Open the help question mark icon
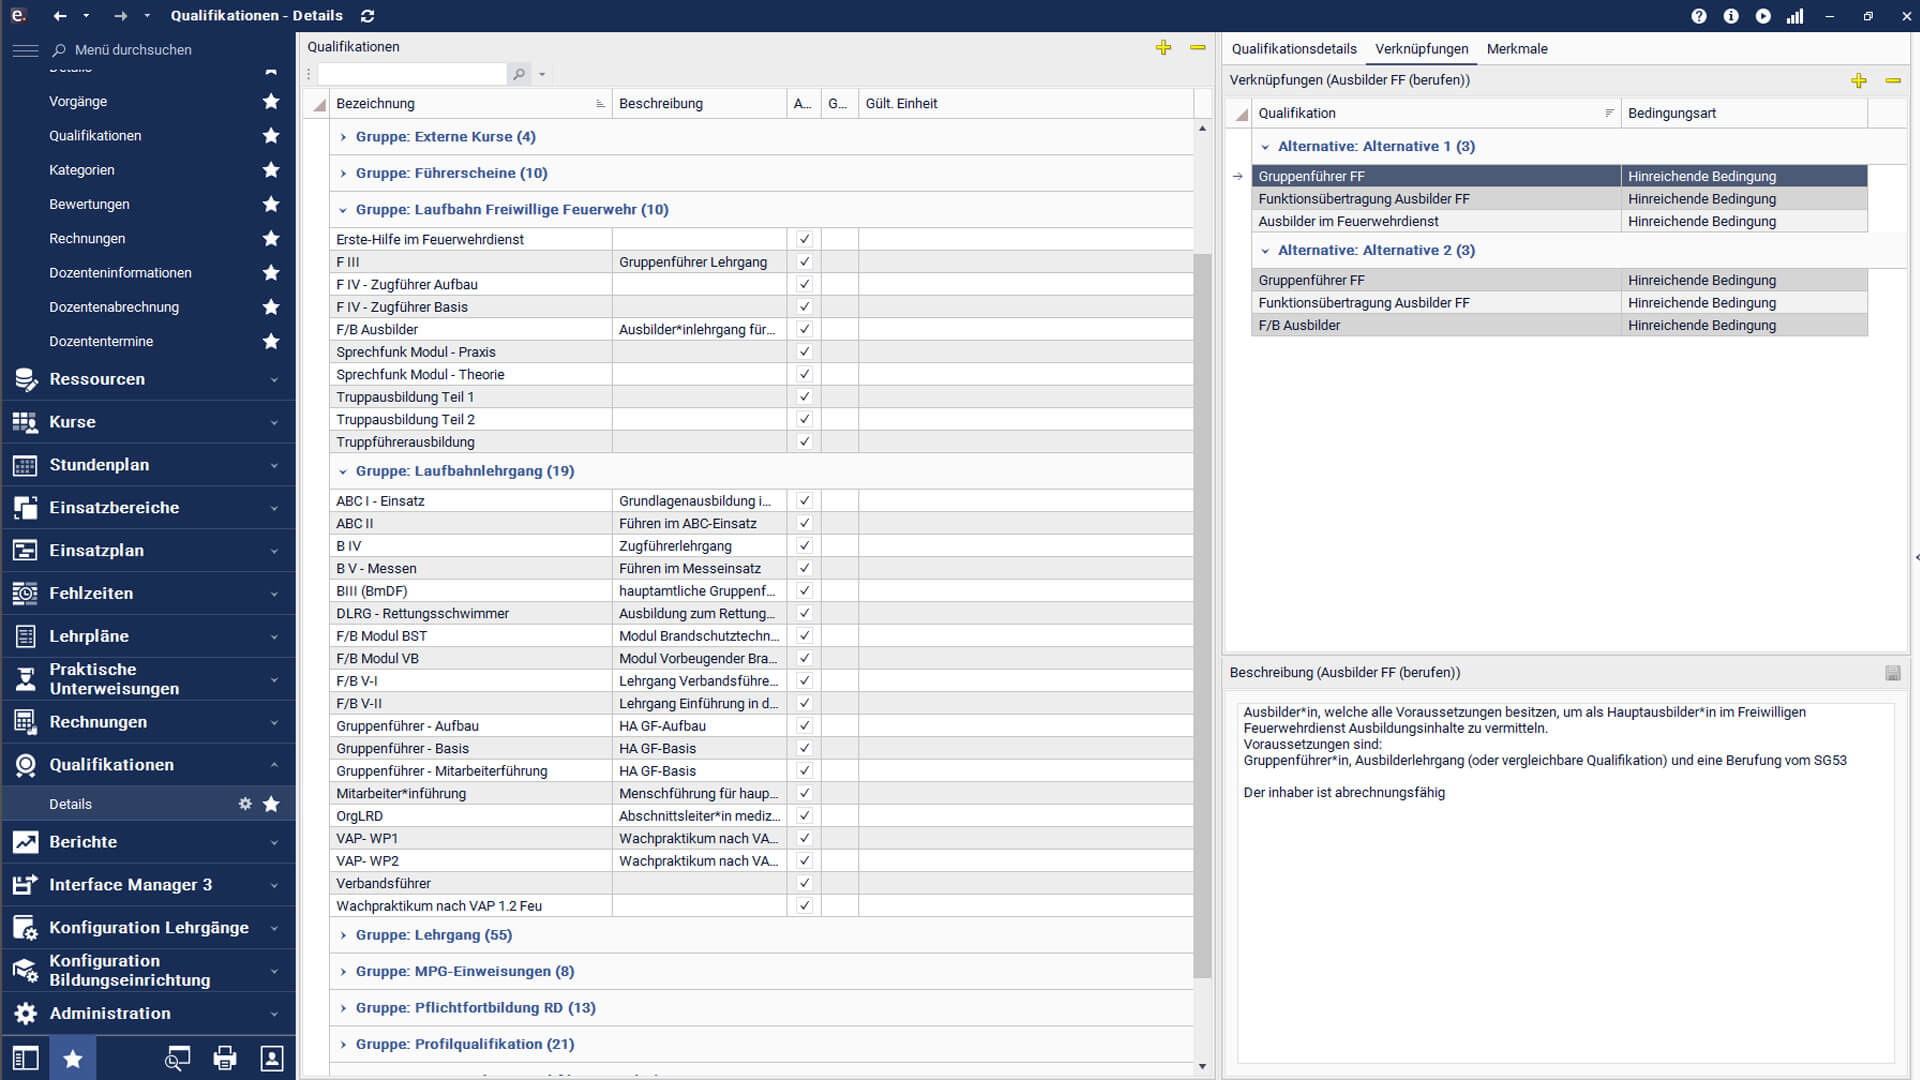Screen dimensions: 1920x1080 (1699, 16)
